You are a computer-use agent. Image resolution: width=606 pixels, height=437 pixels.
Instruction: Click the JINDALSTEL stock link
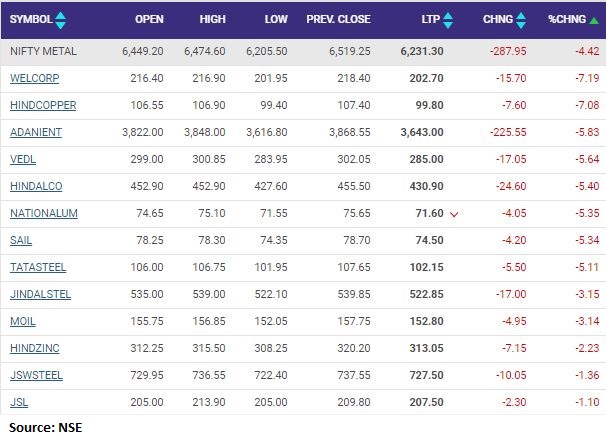tap(40, 294)
